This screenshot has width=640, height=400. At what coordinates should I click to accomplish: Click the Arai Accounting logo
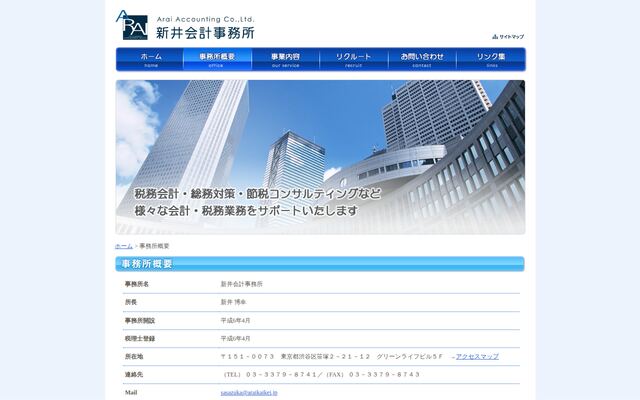185,25
